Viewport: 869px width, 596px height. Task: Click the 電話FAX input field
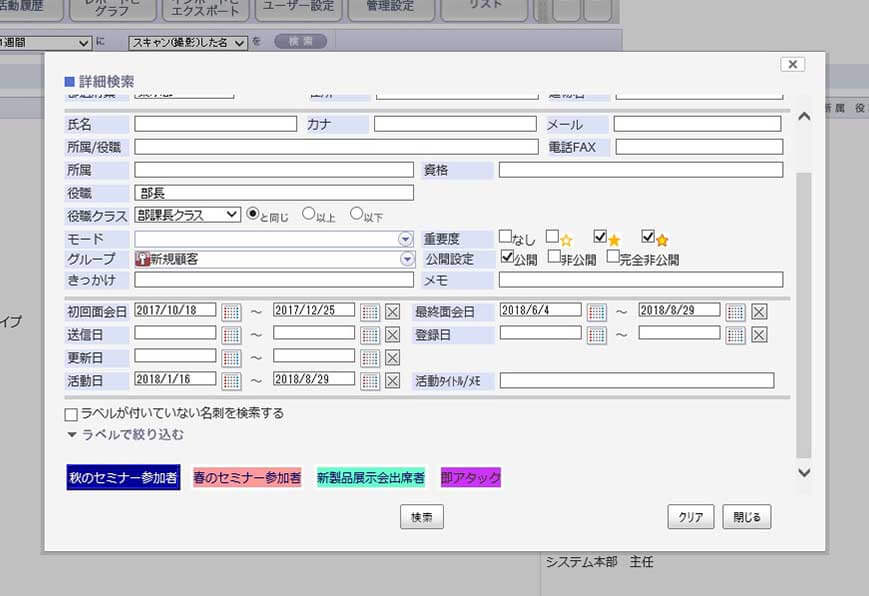699,147
